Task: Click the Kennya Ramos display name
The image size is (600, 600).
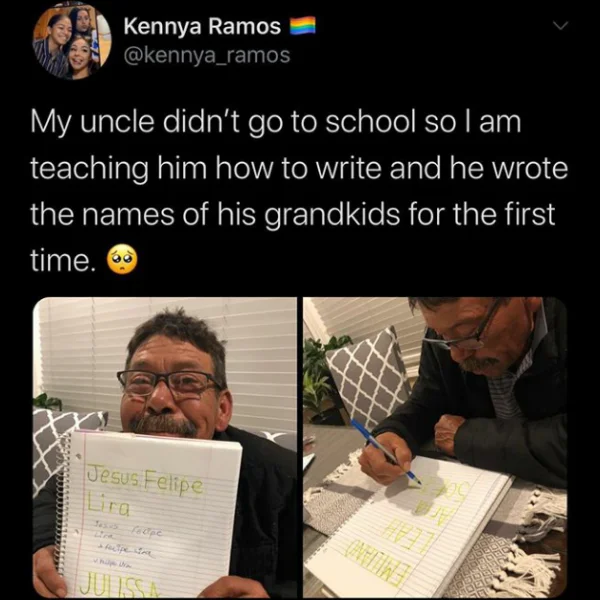Action: (202, 26)
